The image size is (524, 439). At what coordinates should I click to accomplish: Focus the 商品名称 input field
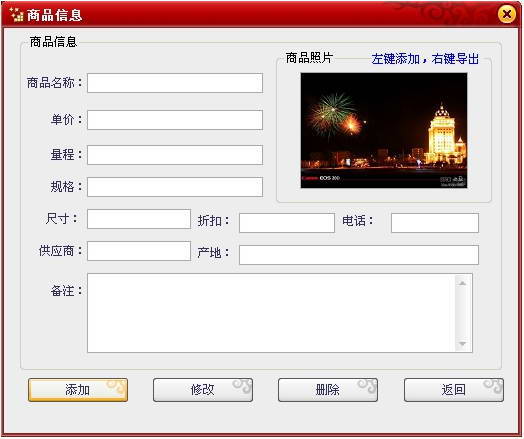(x=175, y=83)
